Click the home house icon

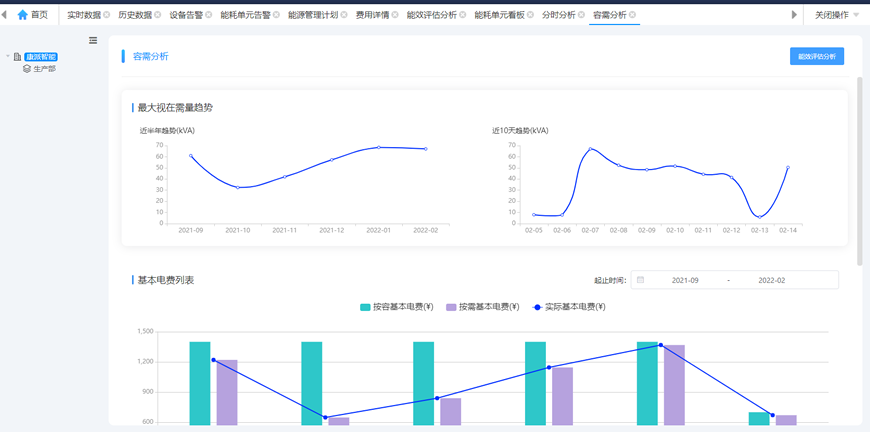22,15
